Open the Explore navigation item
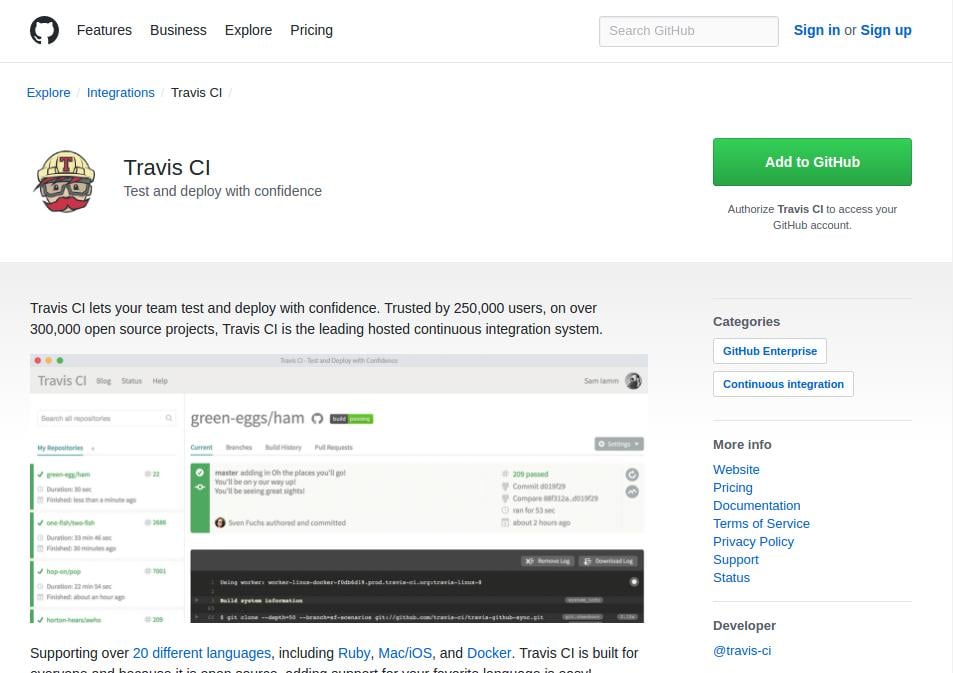 tap(248, 30)
